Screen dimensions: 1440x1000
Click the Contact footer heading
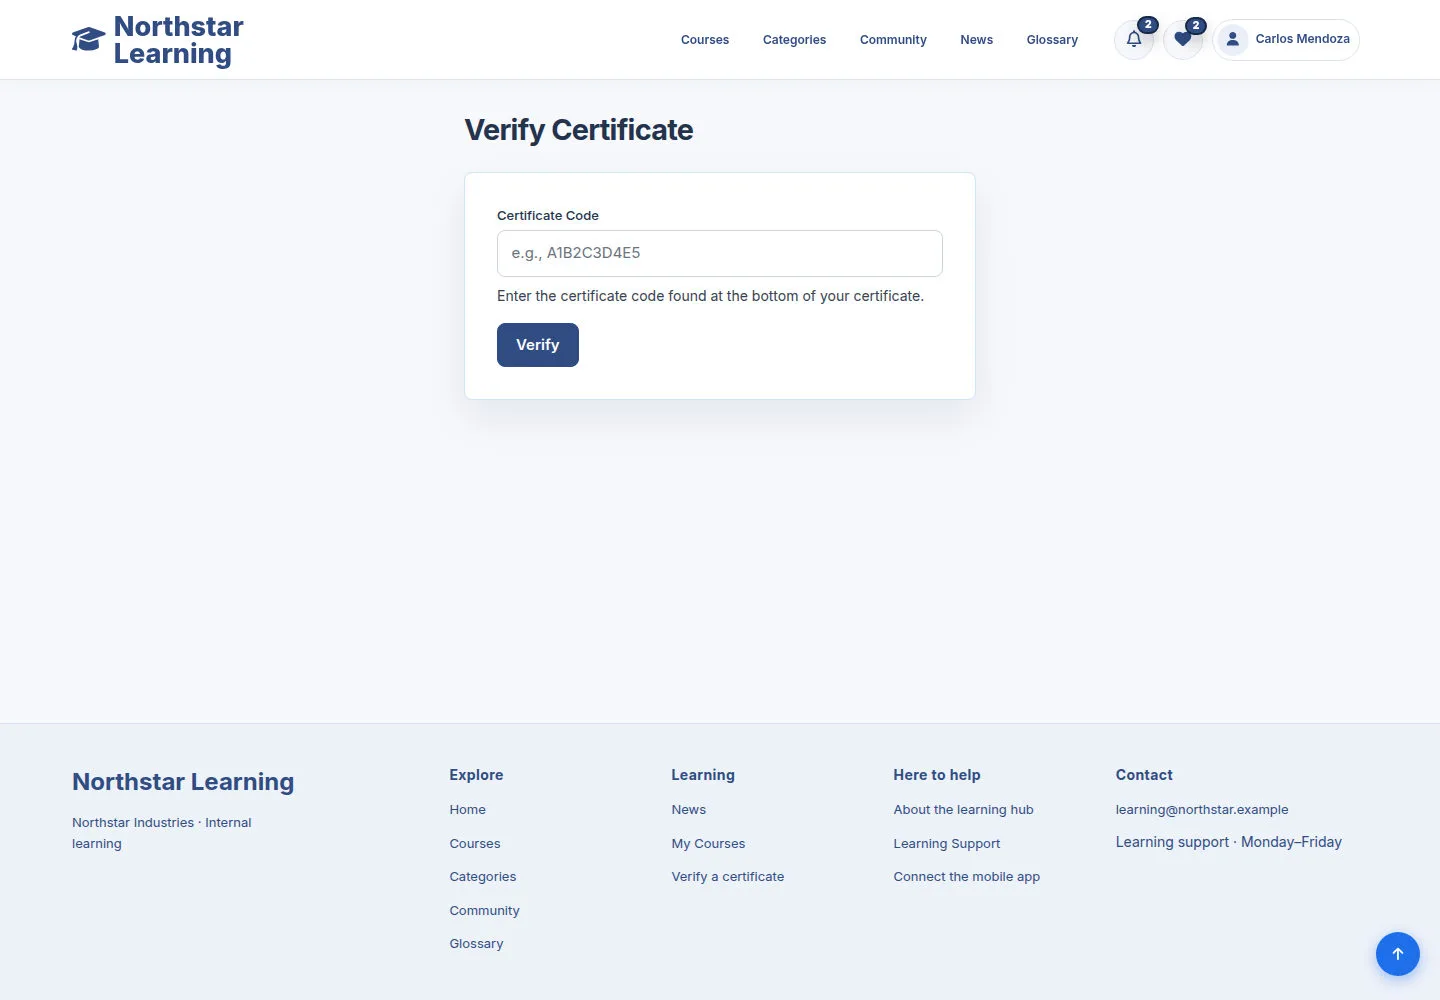(x=1144, y=775)
